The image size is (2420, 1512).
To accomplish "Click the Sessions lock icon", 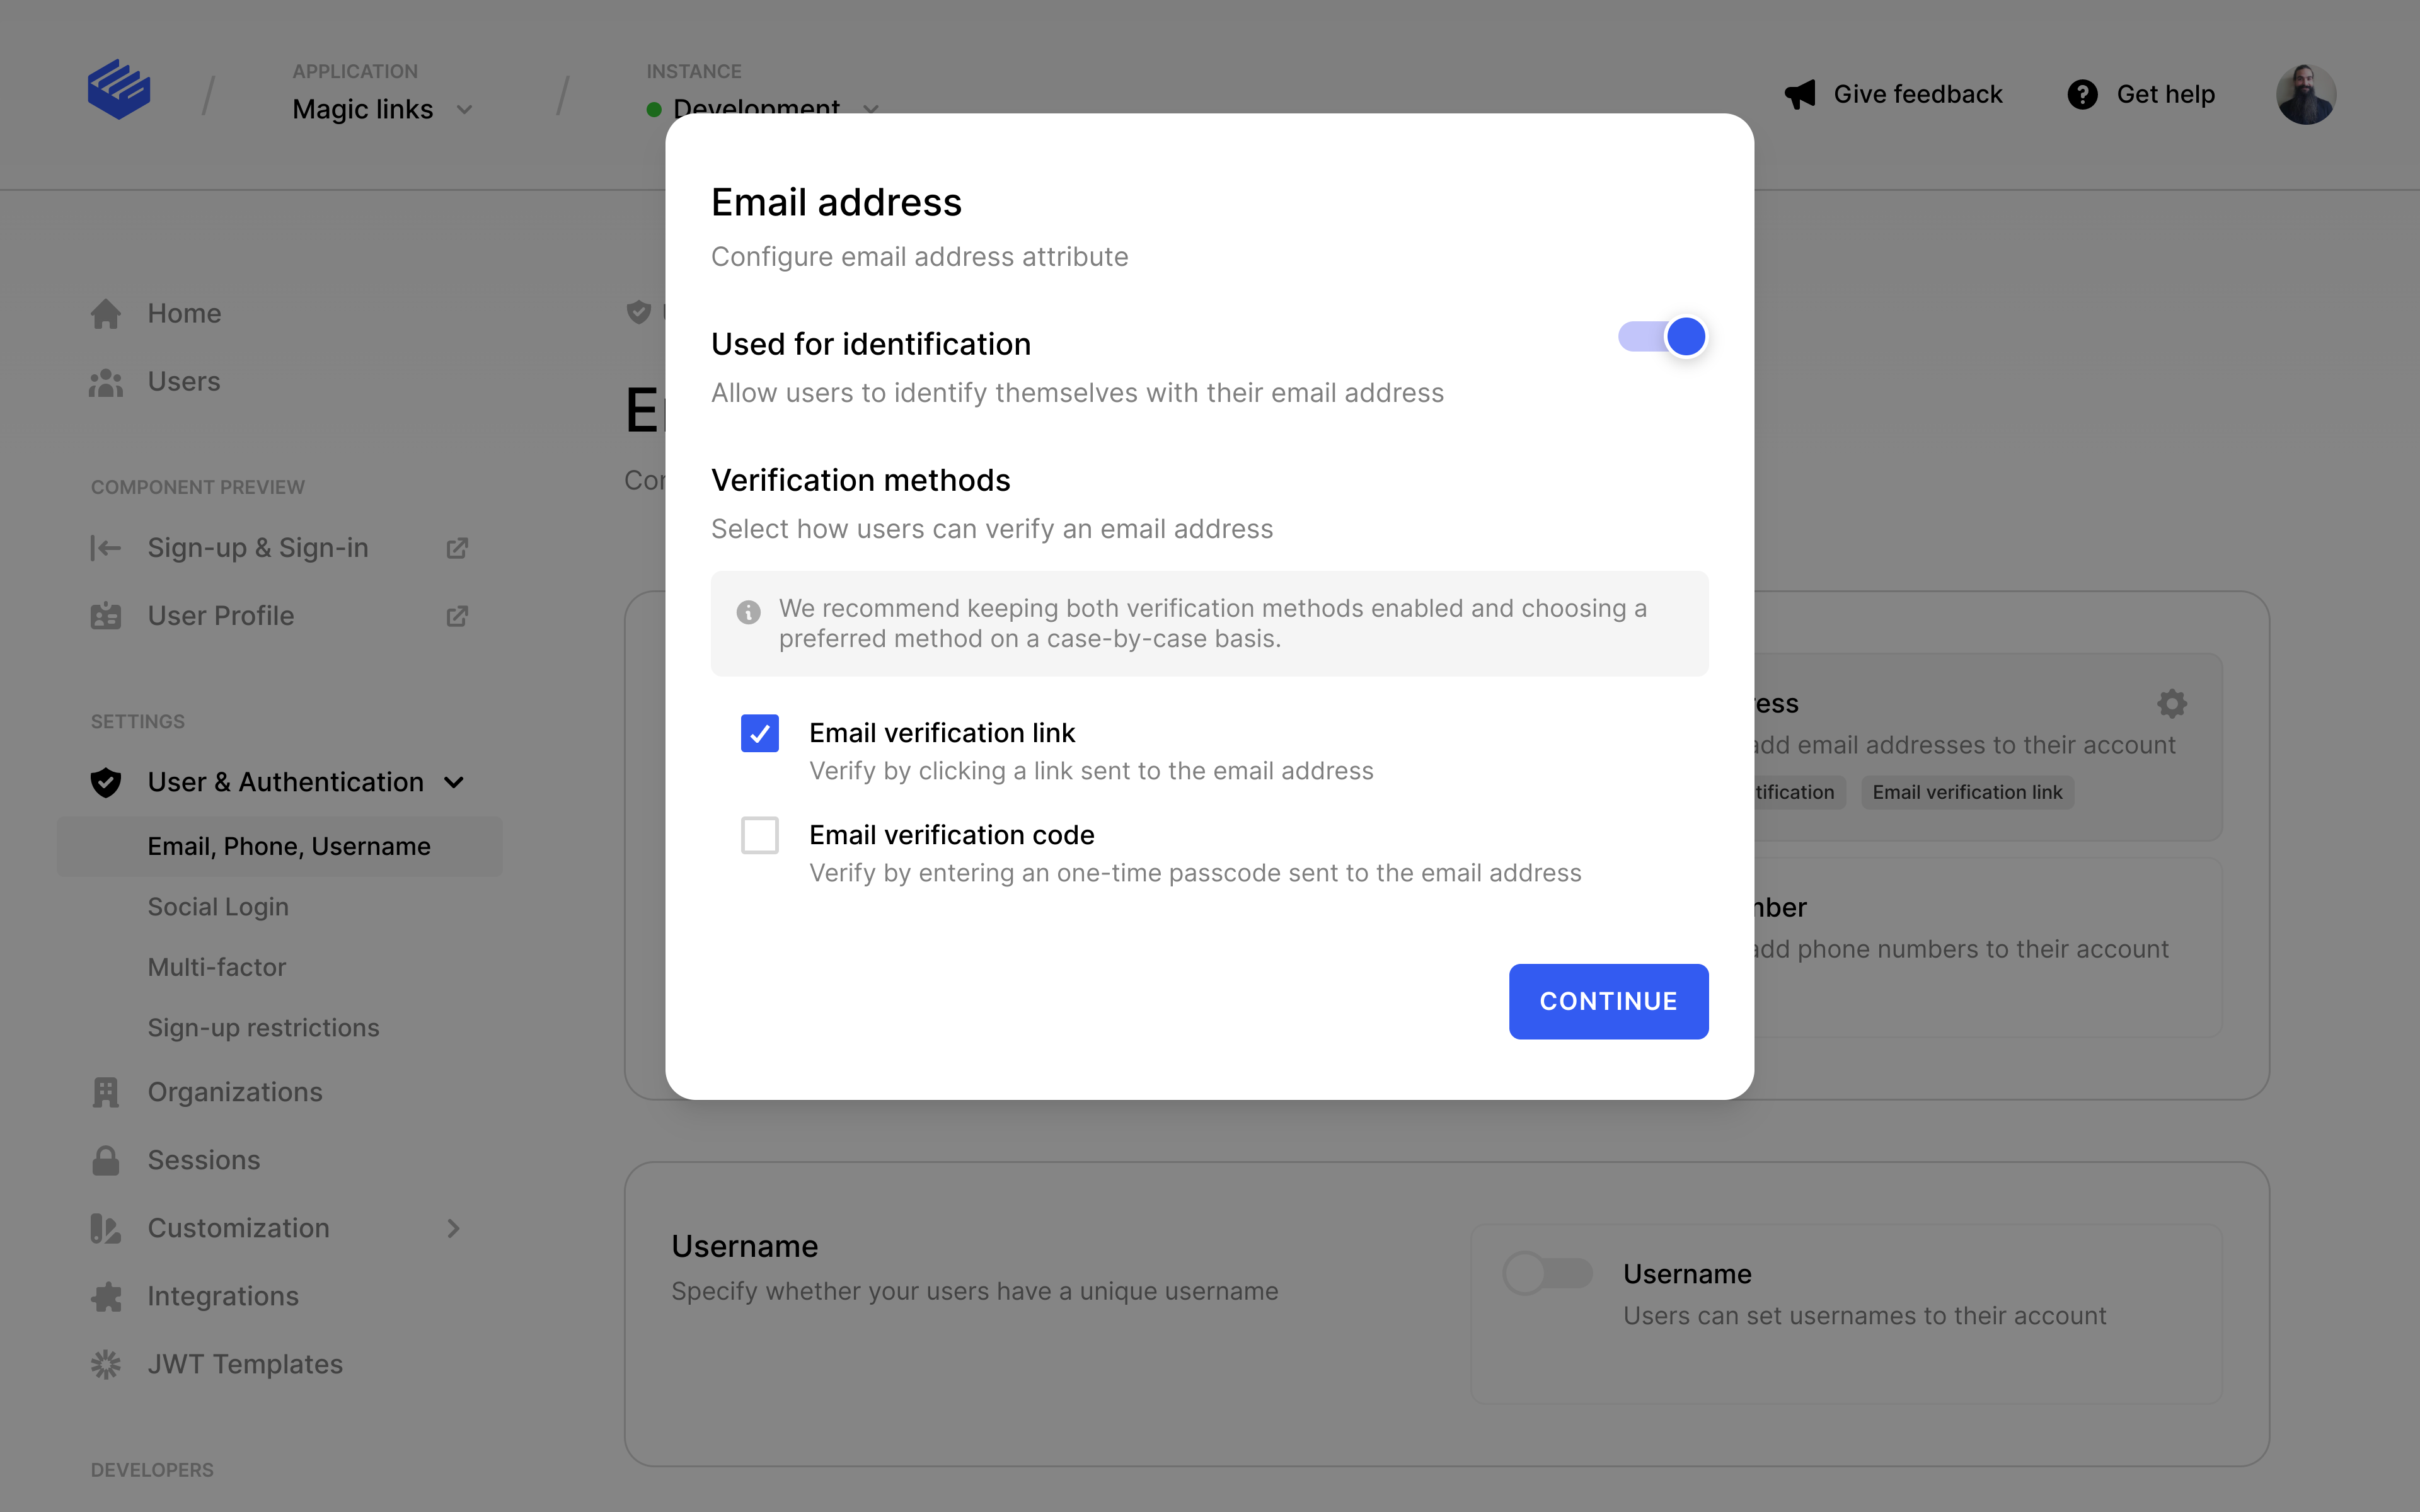I will (106, 1161).
